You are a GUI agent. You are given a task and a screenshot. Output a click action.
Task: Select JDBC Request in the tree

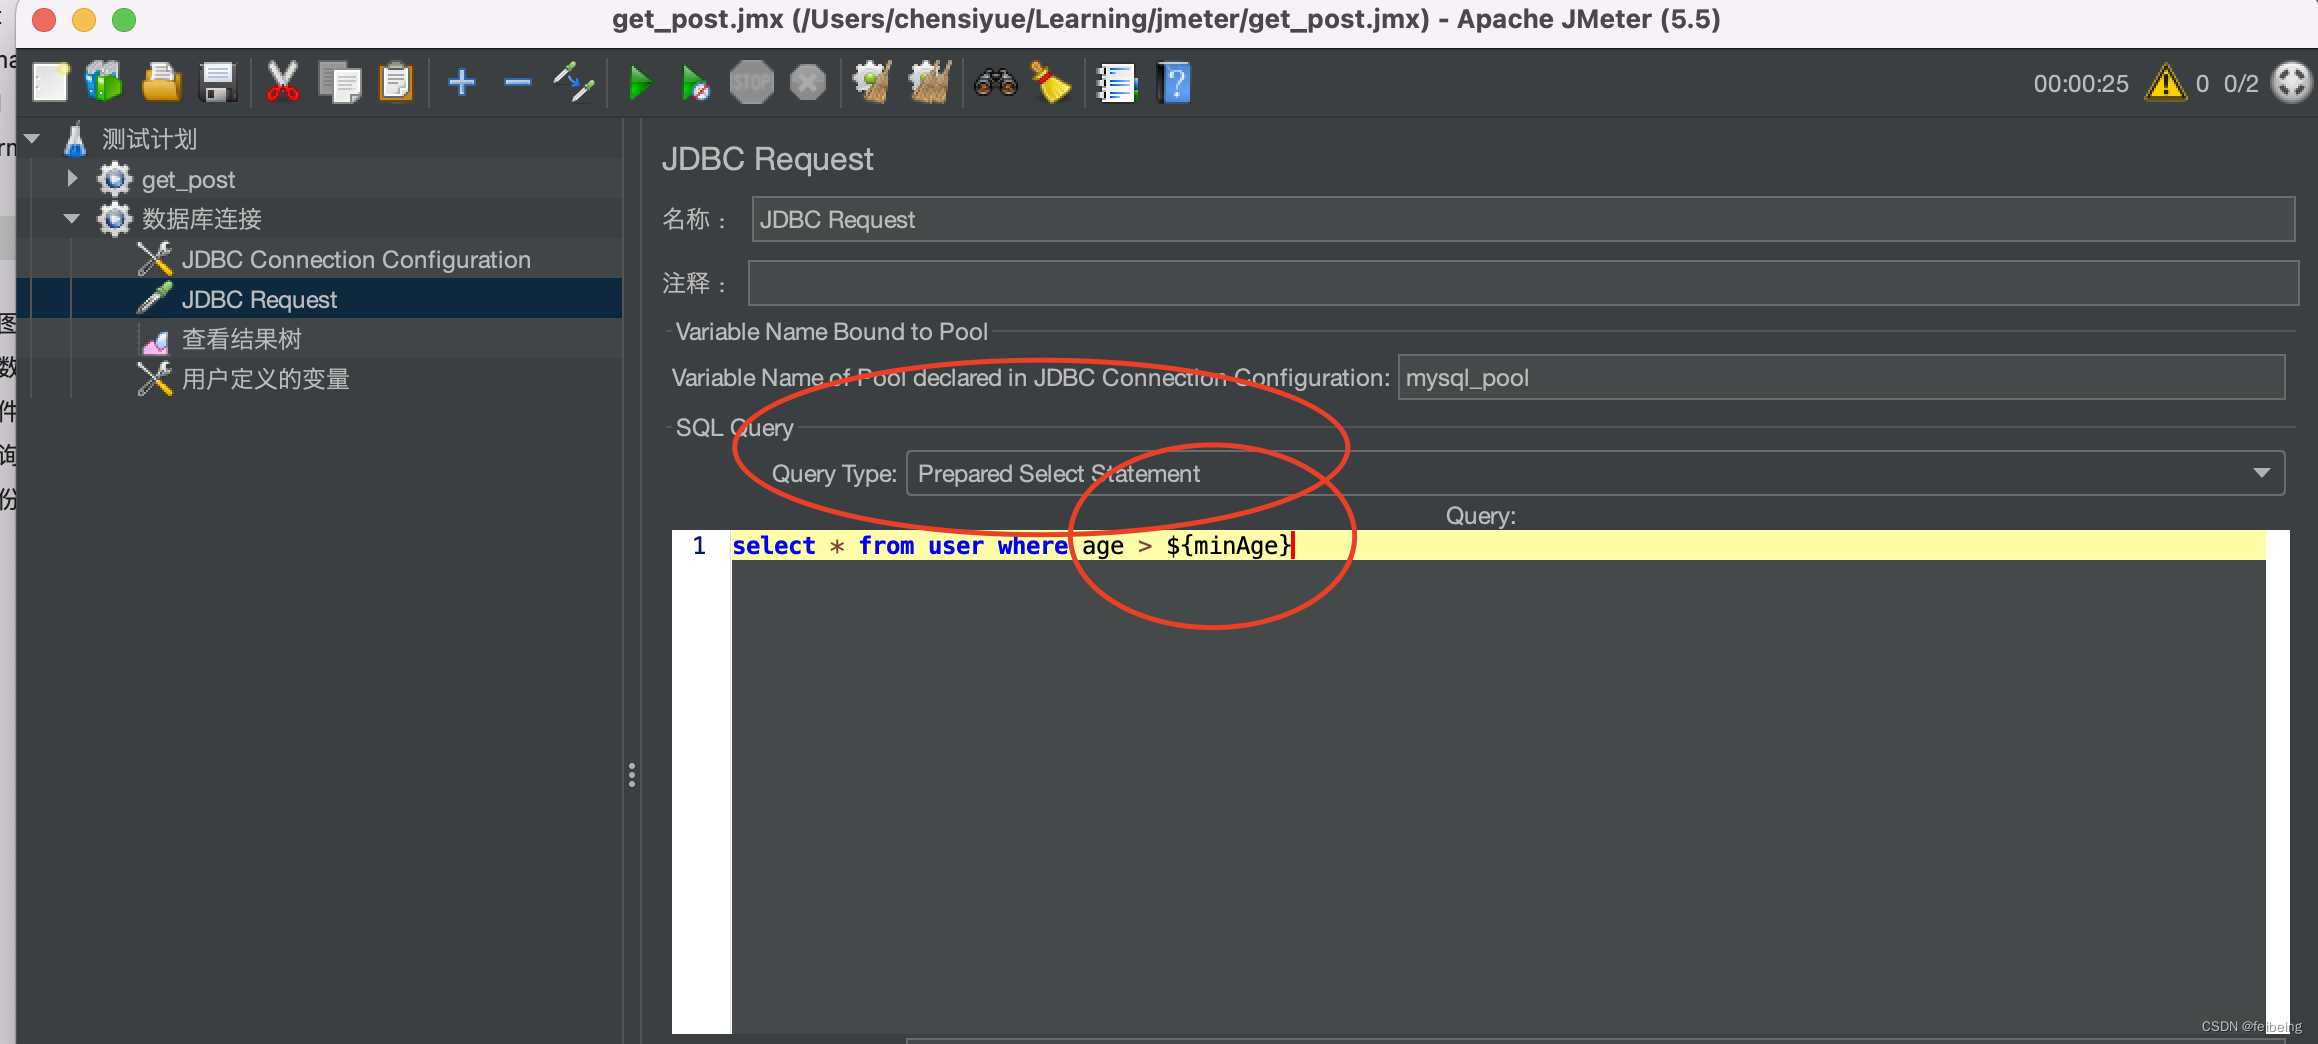click(259, 299)
